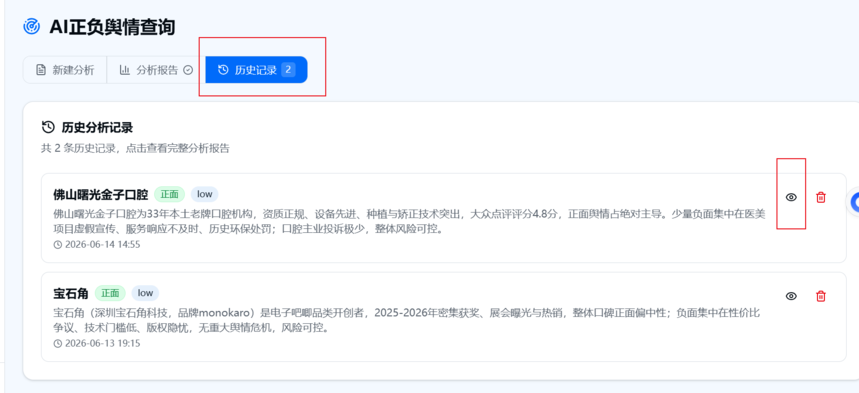Click the AI正负舆情查询 page title
This screenshot has width=859, height=393.
tap(112, 26)
